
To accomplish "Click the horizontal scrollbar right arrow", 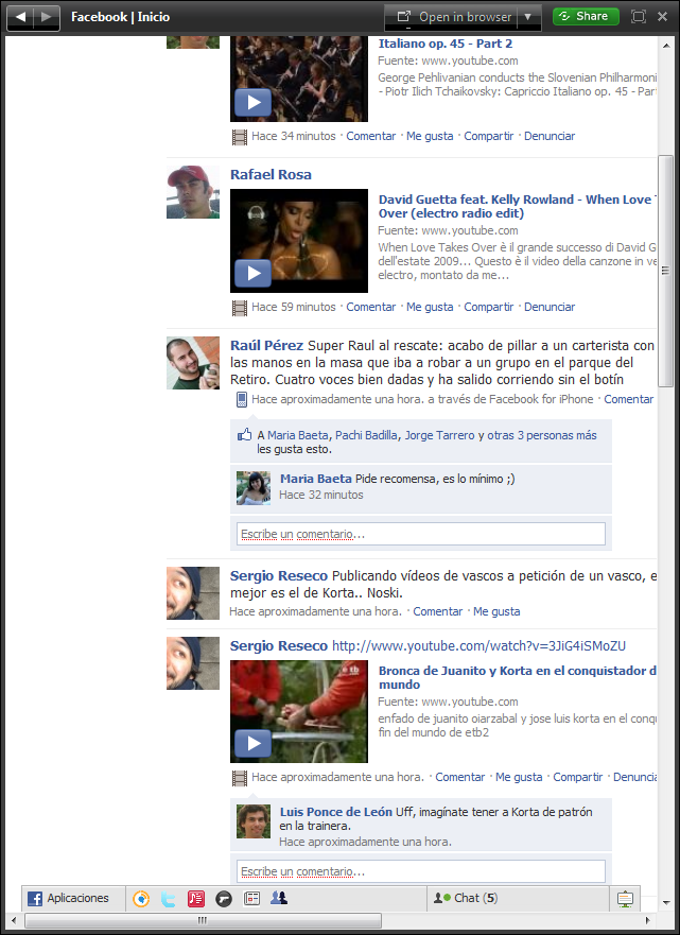I will click(648, 921).
